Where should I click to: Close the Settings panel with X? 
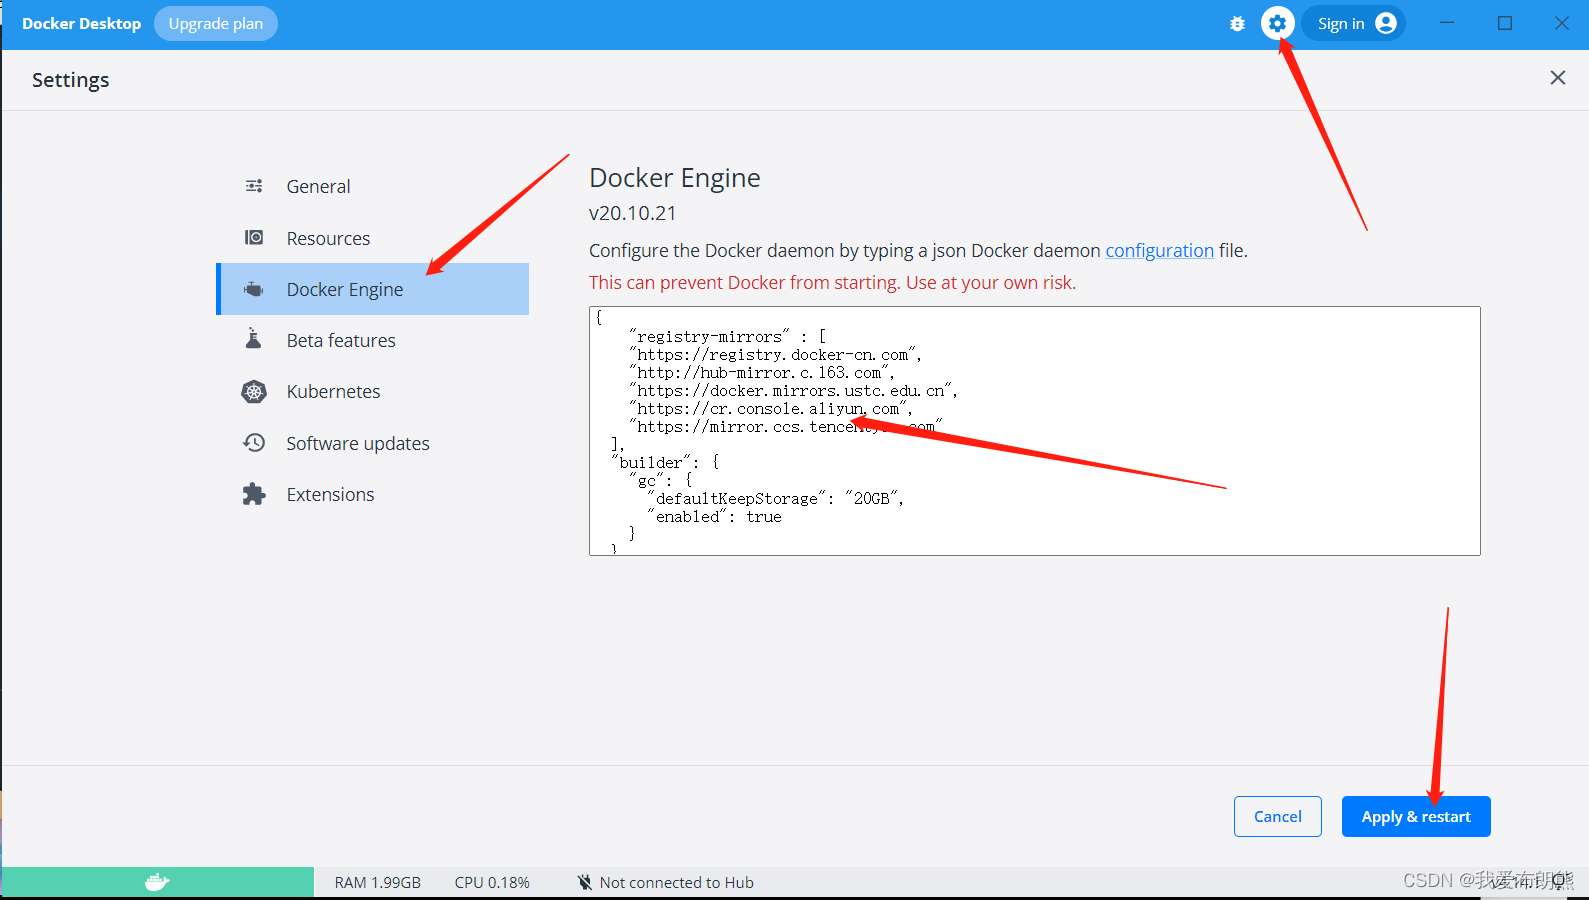coord(1557,78)
